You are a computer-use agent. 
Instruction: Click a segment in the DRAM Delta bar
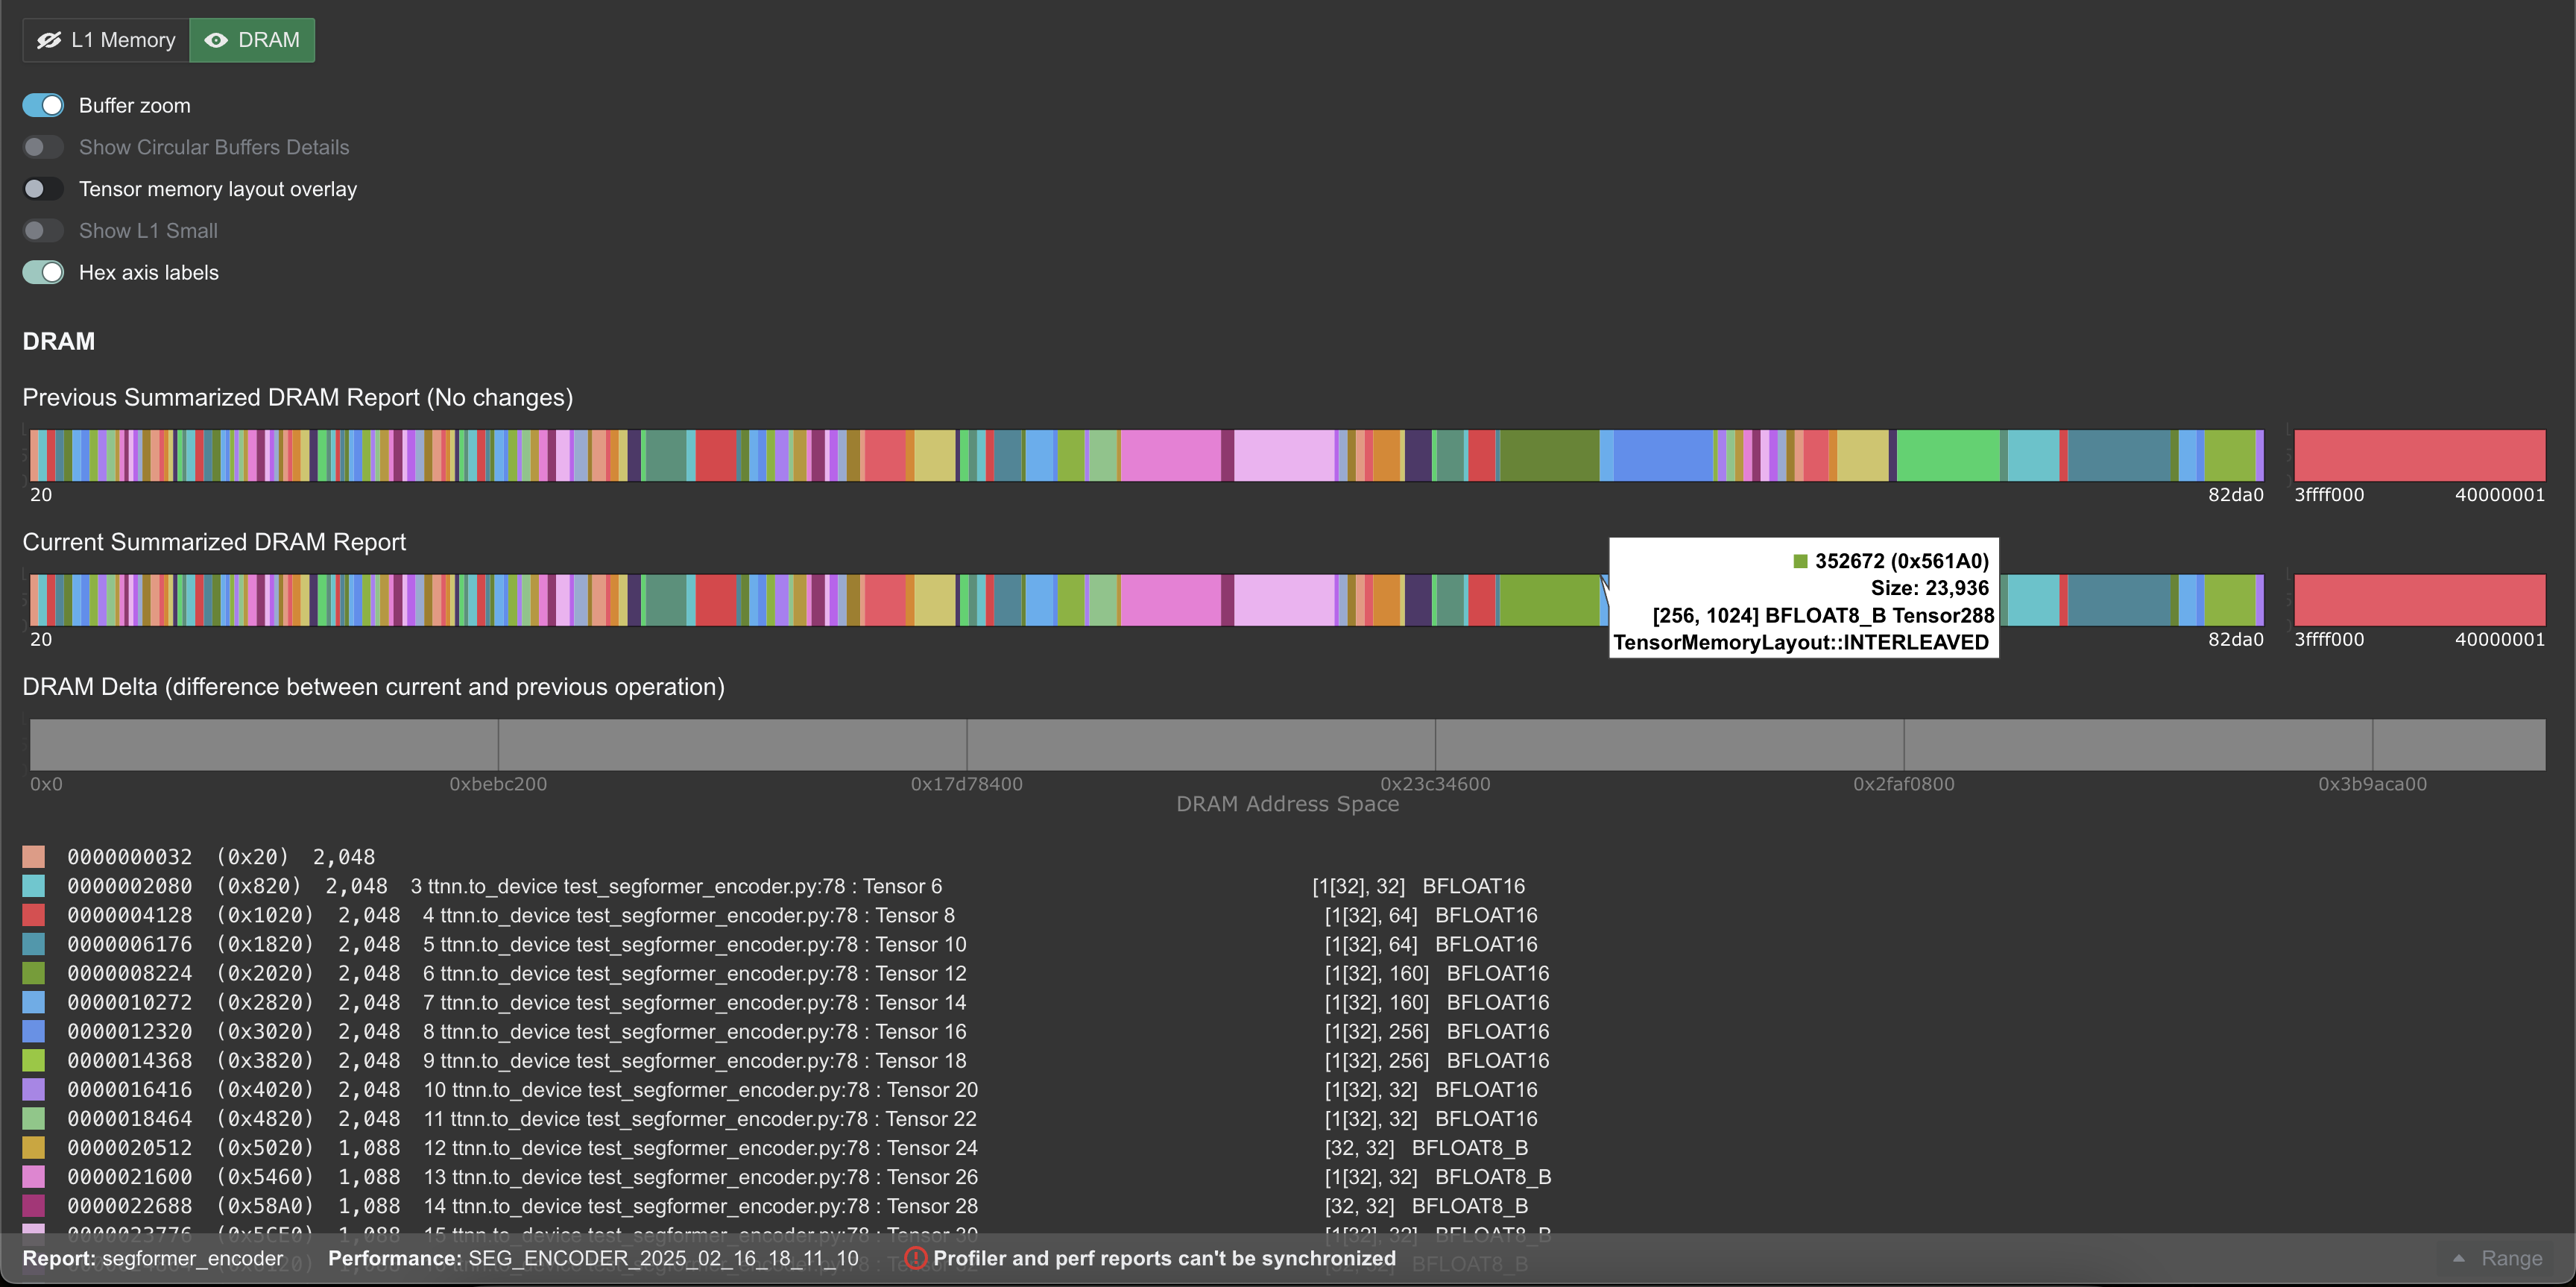700,744
